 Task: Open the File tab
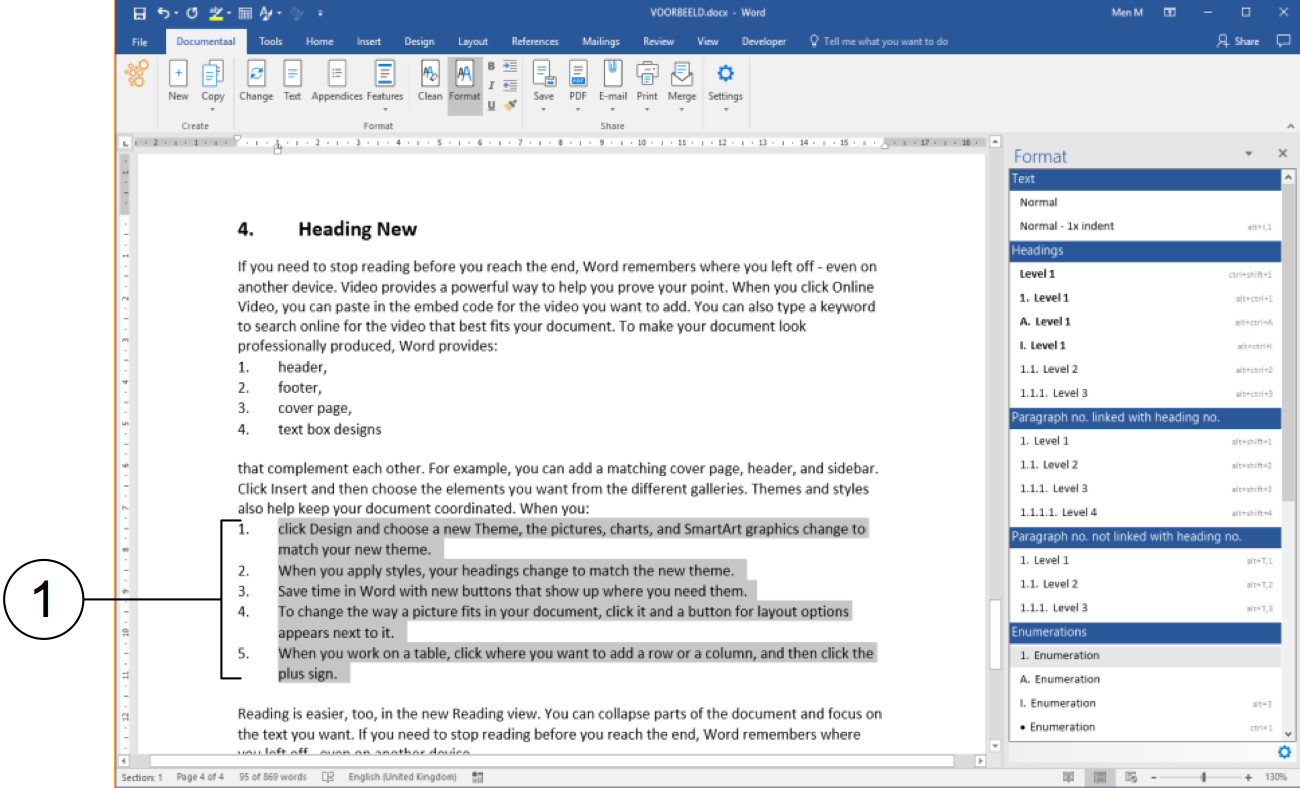140,41
